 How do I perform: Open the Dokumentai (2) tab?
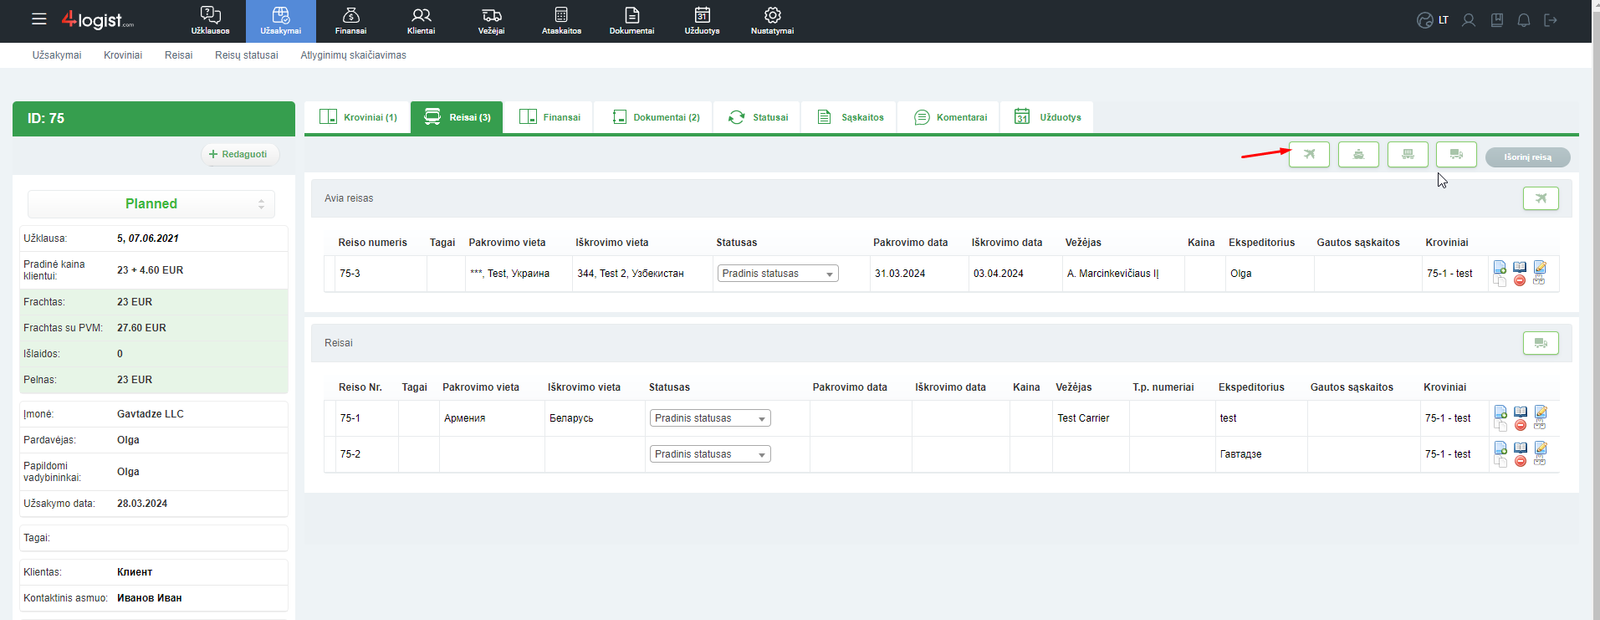click(656, 117)
